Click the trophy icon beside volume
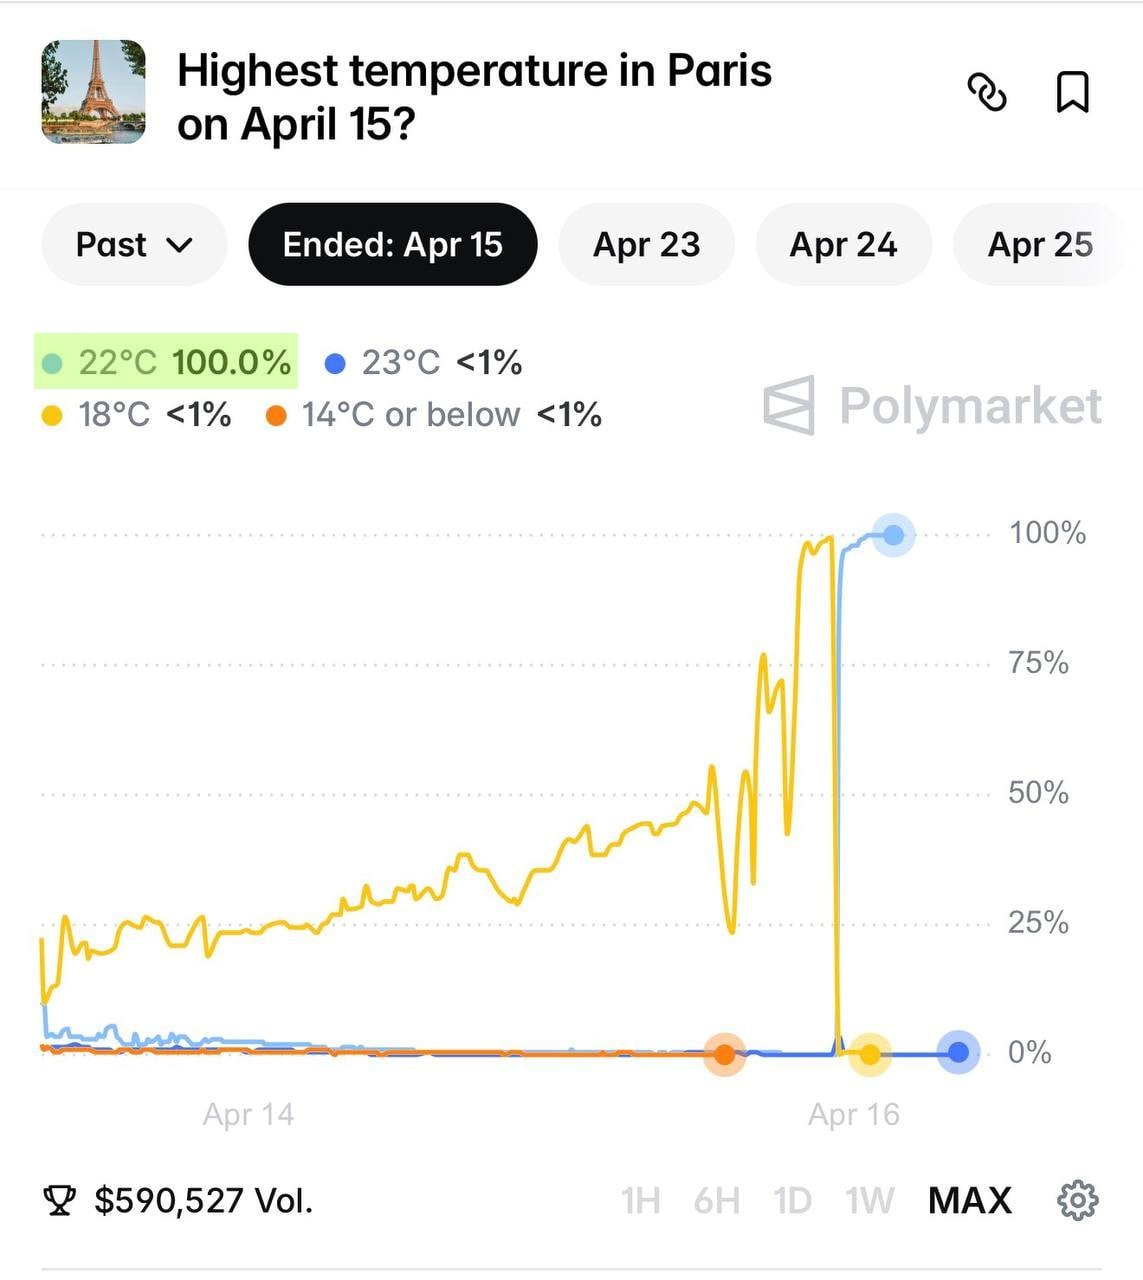The height and width of the screenshot is (1280, 1143). [x=60, y=1200]
